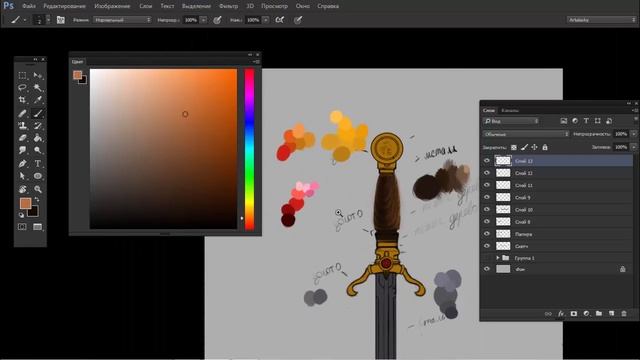Open the Изображение menu

[112, 6]
